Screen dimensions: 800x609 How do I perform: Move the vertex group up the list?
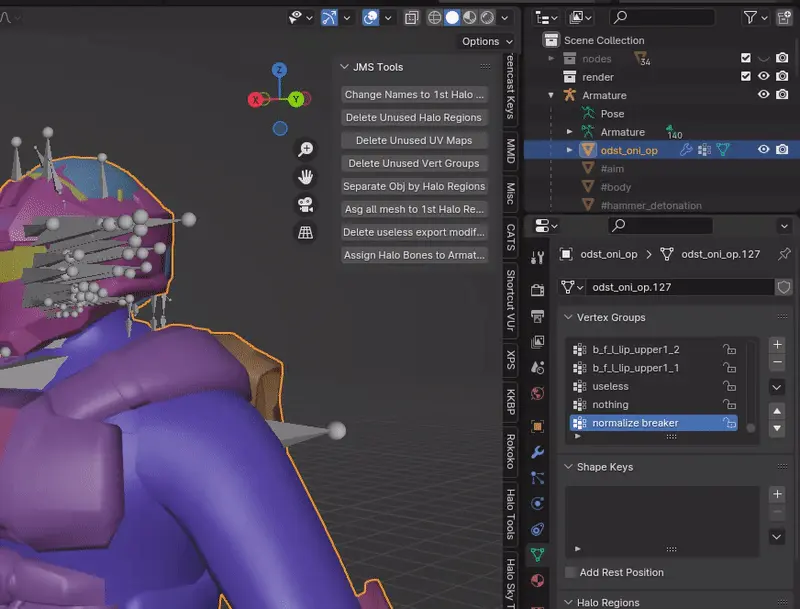click(777, 411)
